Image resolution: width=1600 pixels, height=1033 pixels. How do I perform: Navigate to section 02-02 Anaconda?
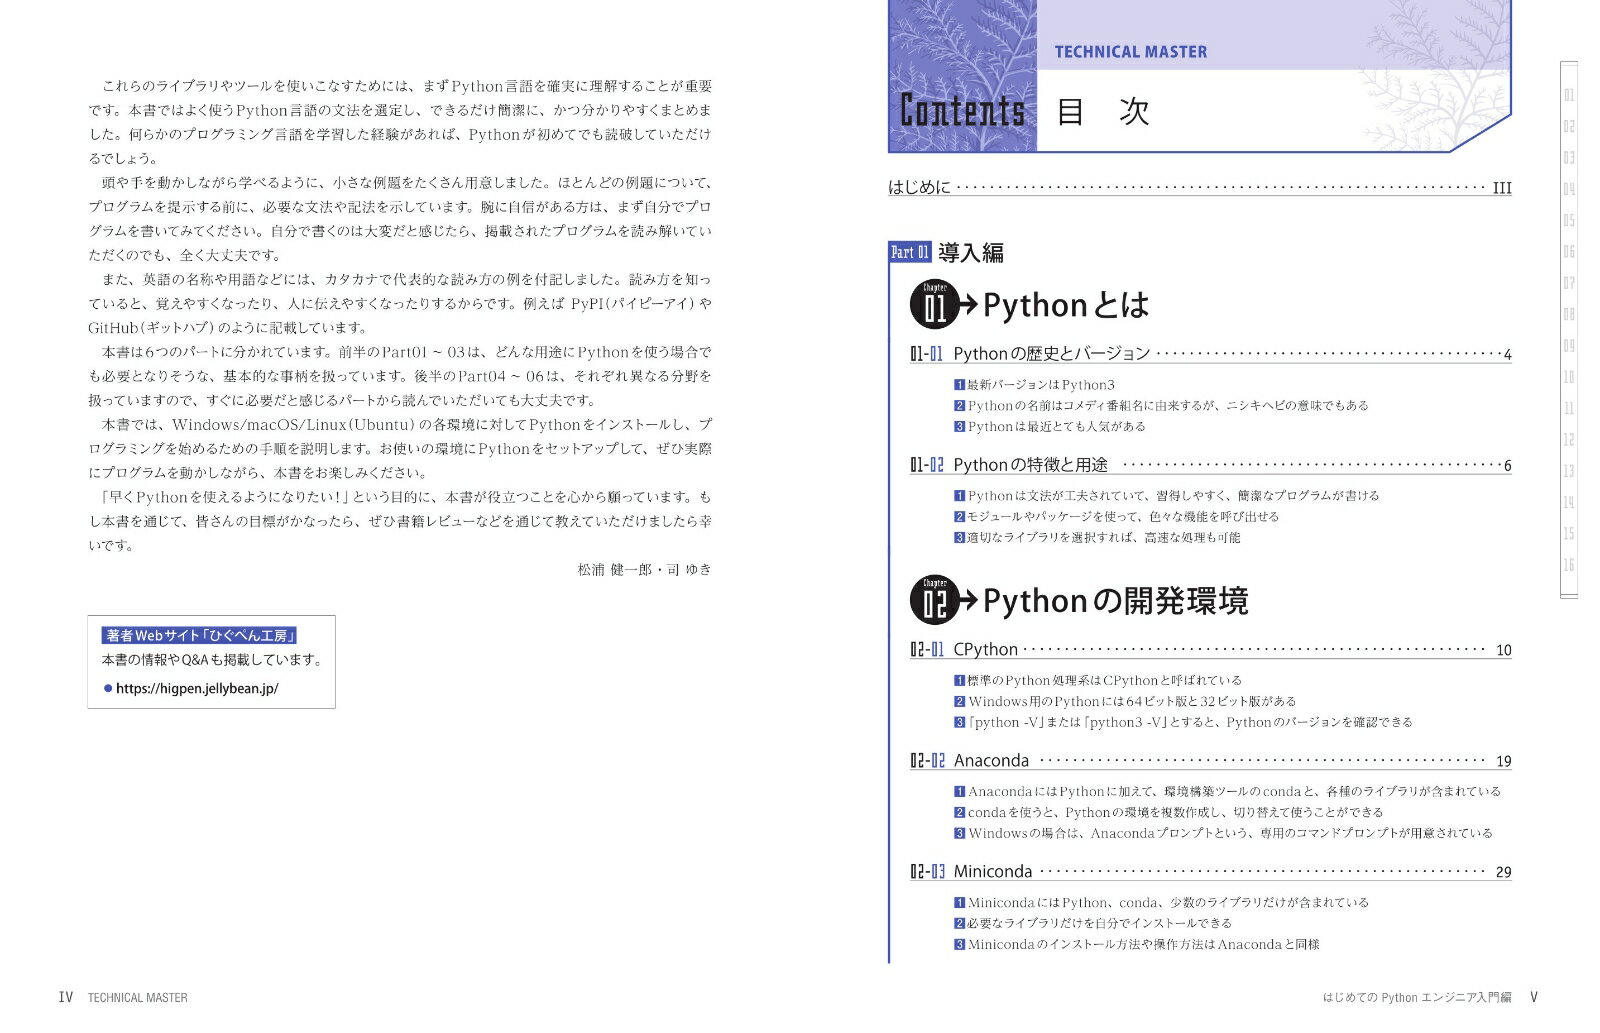(990, 761)
